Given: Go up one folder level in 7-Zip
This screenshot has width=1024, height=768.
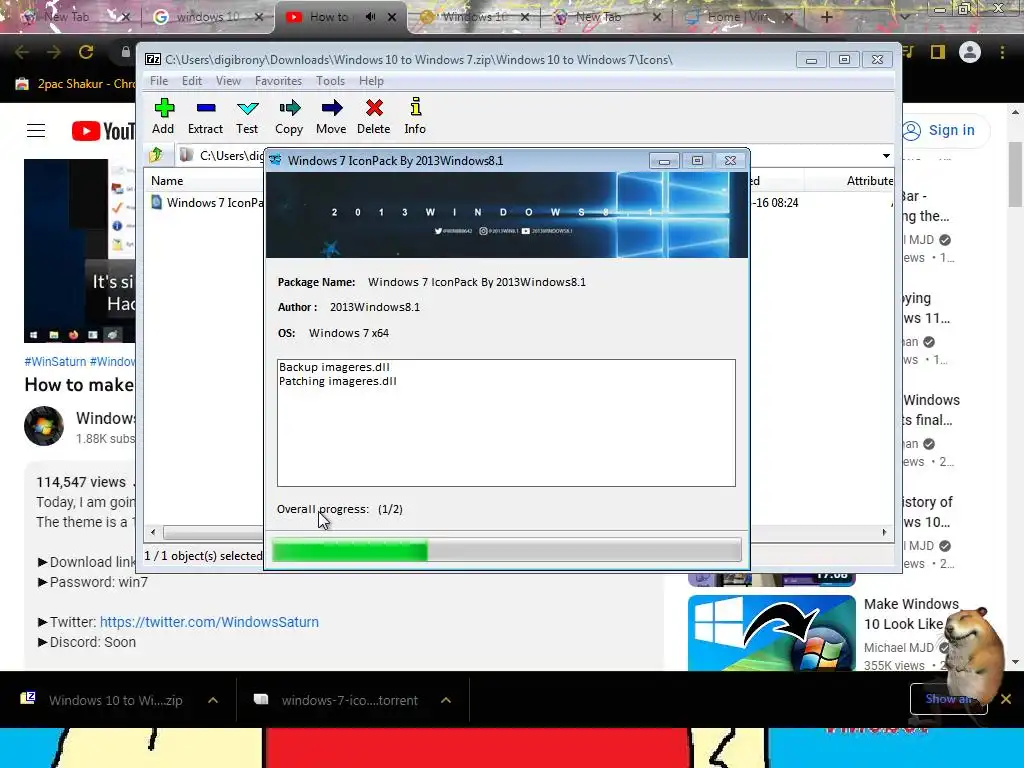Looking at the screenshot, I should pyautogui.click(x=156, y=155).
